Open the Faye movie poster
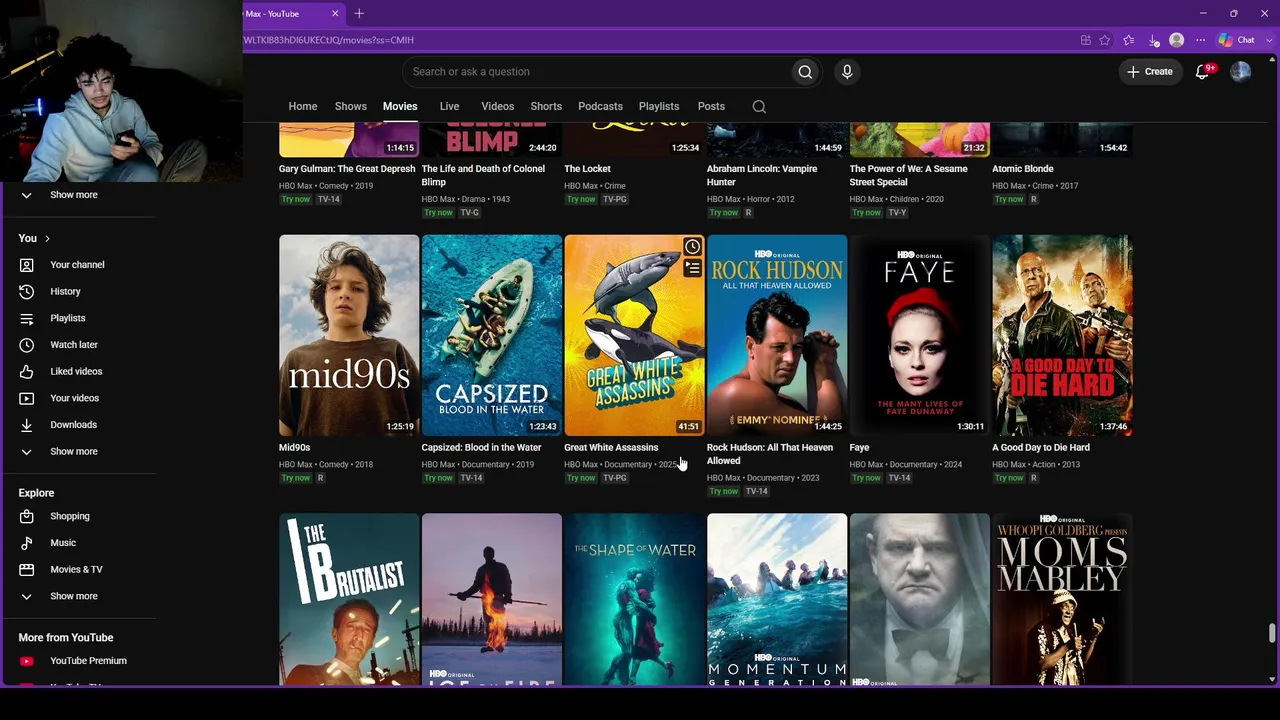 pos(920,335)
